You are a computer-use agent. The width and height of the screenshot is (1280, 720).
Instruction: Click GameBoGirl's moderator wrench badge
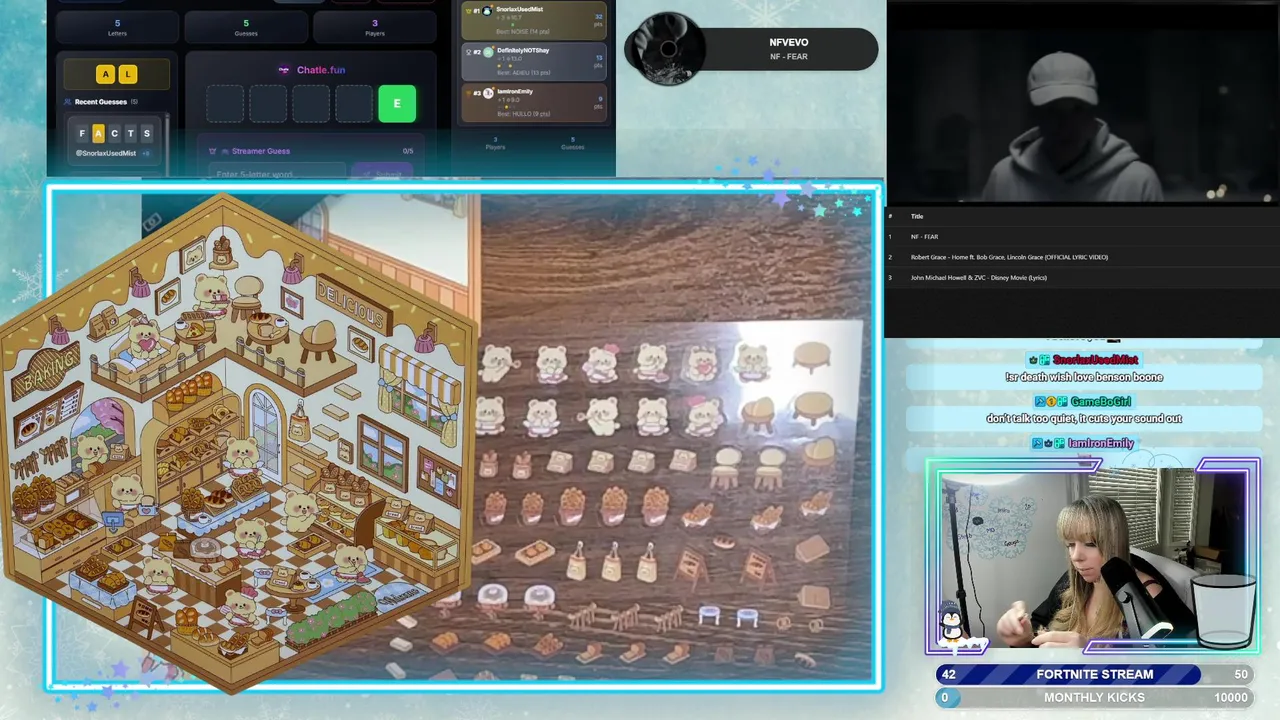1038,402
